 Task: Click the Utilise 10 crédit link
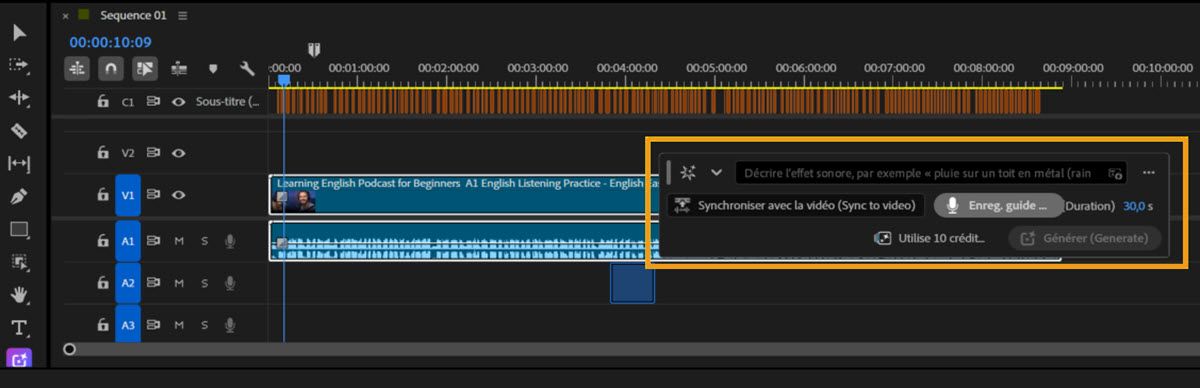tap(929, 238)
